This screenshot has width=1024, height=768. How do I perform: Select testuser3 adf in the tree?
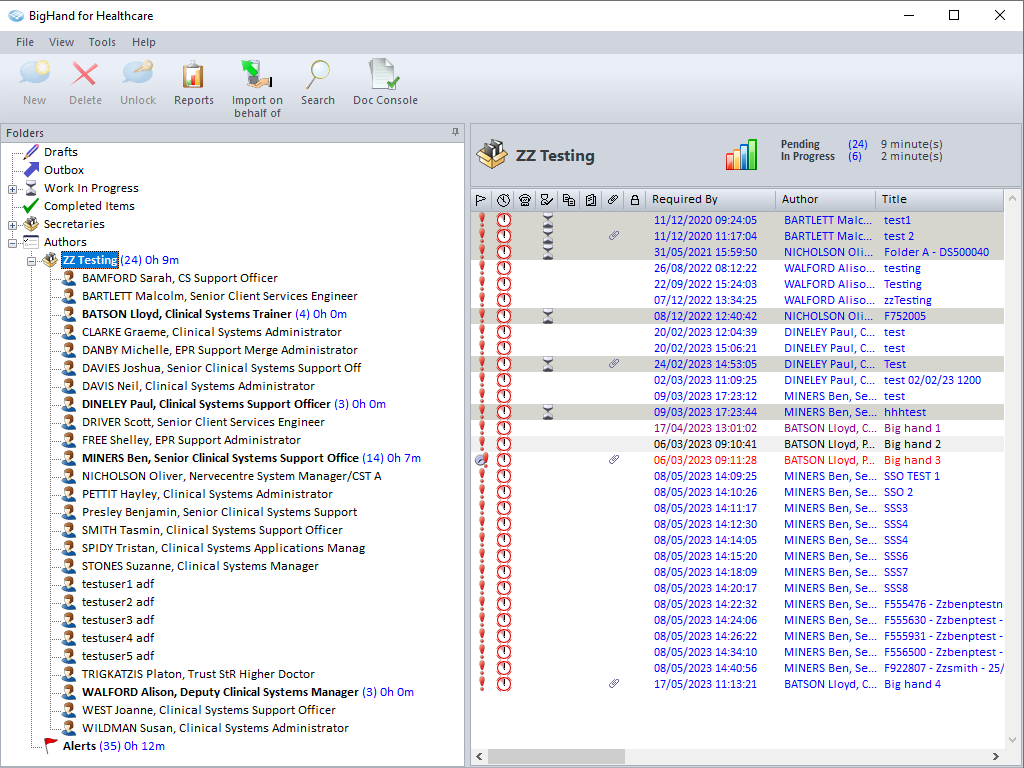[x=118, y=620]
